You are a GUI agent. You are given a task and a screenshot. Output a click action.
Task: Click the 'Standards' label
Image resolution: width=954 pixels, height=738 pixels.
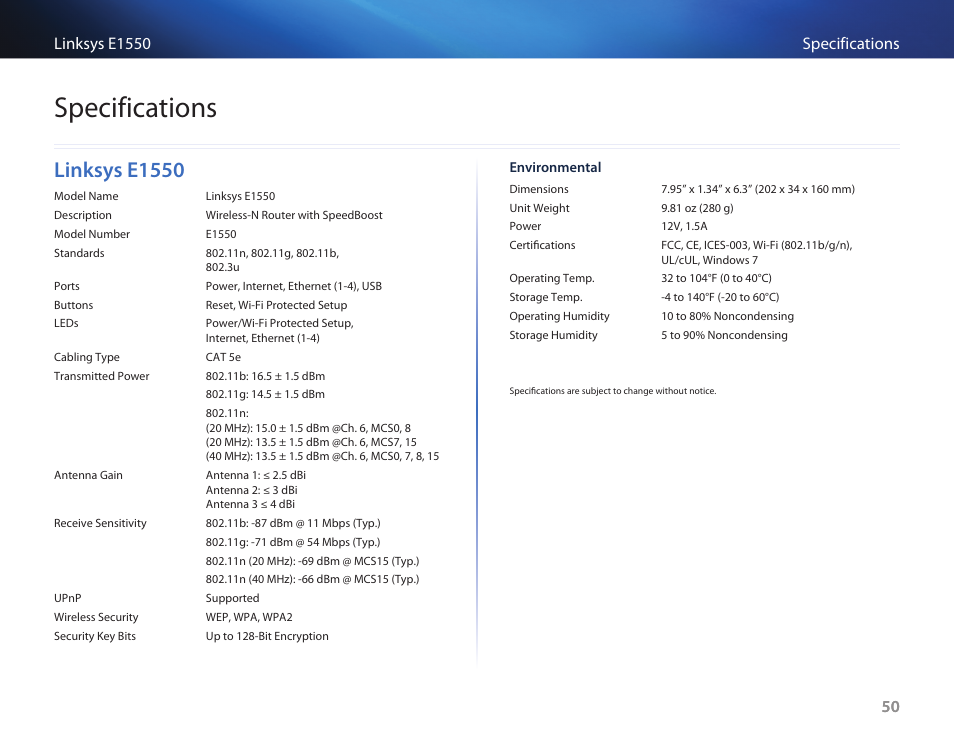click(x=79, y=252)
